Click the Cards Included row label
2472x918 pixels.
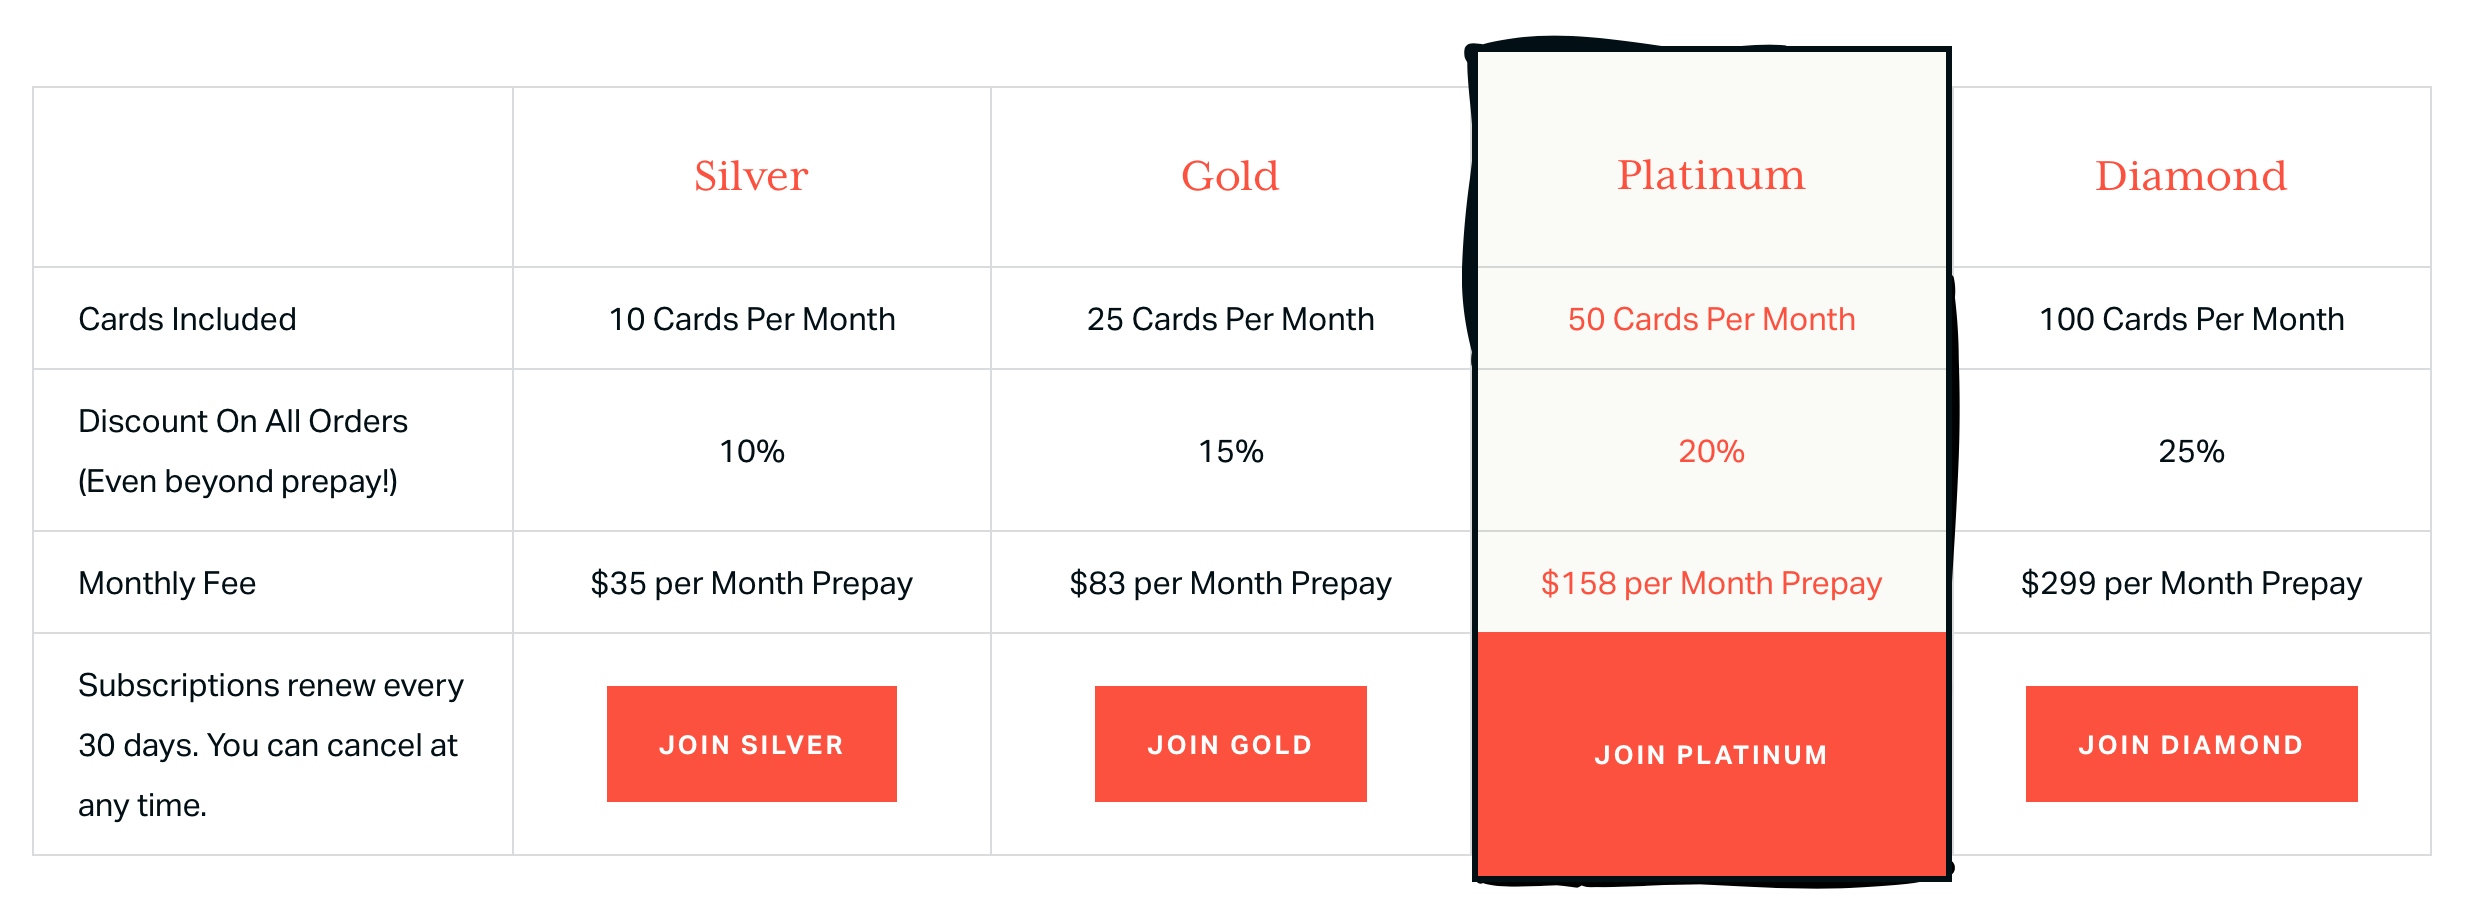pyautogui.click(x=187, y=318)
